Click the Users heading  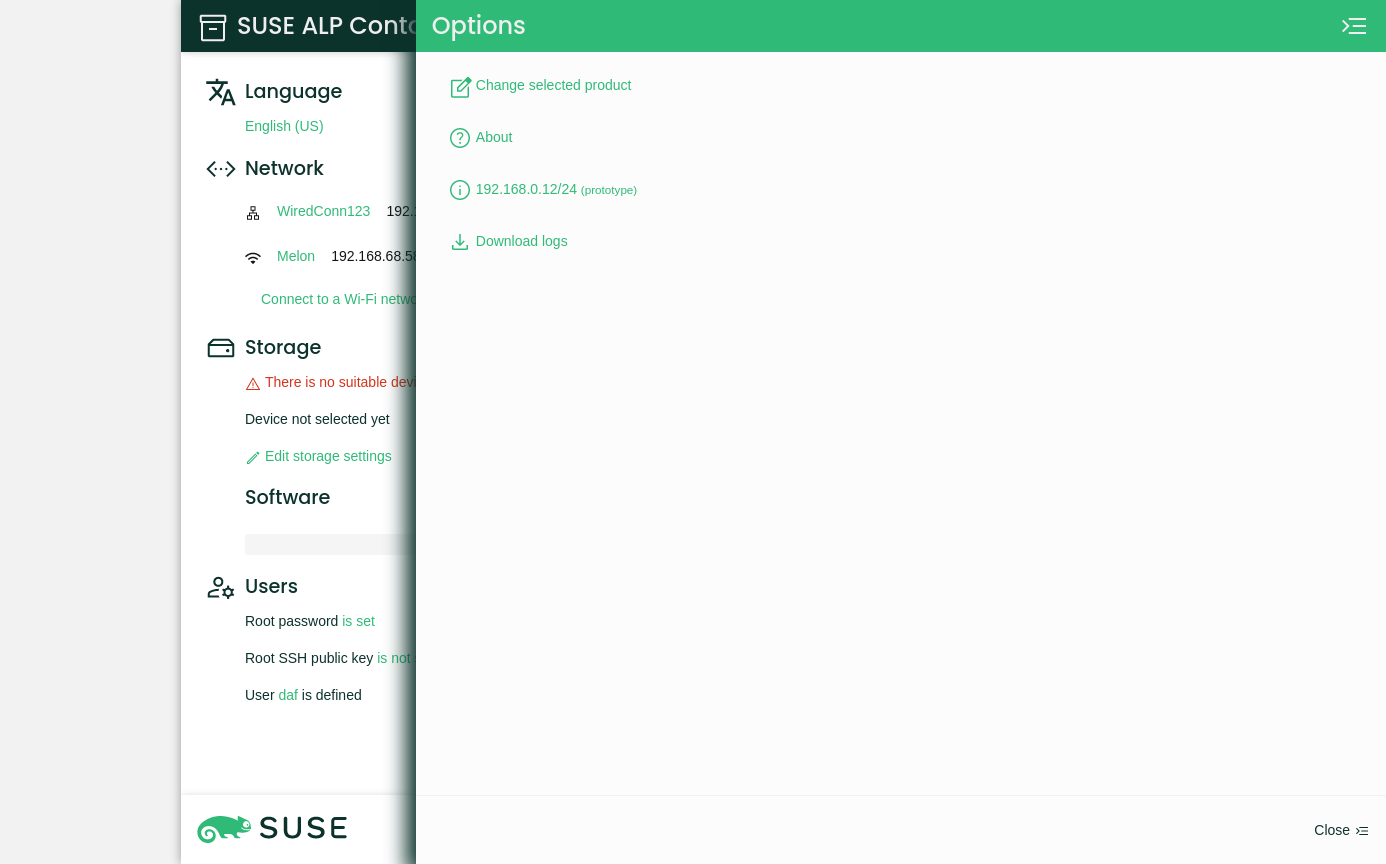[x=271, y=586]
